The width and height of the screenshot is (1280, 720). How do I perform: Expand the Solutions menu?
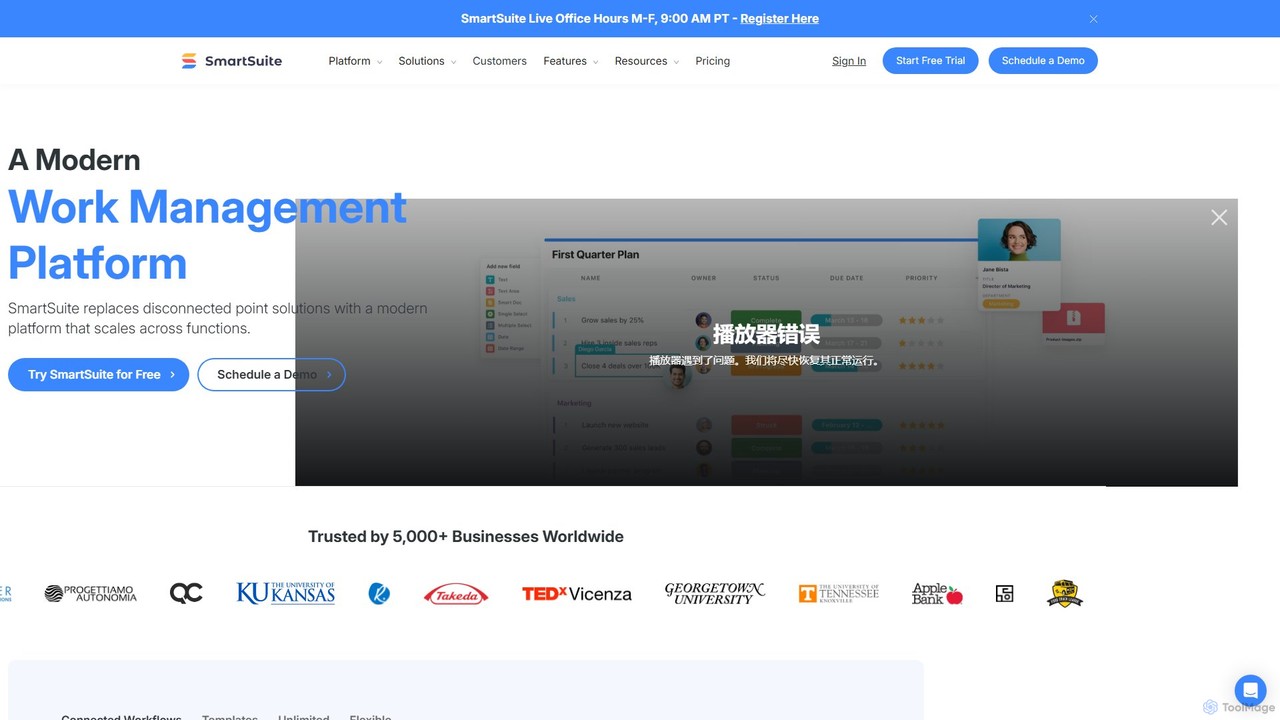tap(427, 61)
